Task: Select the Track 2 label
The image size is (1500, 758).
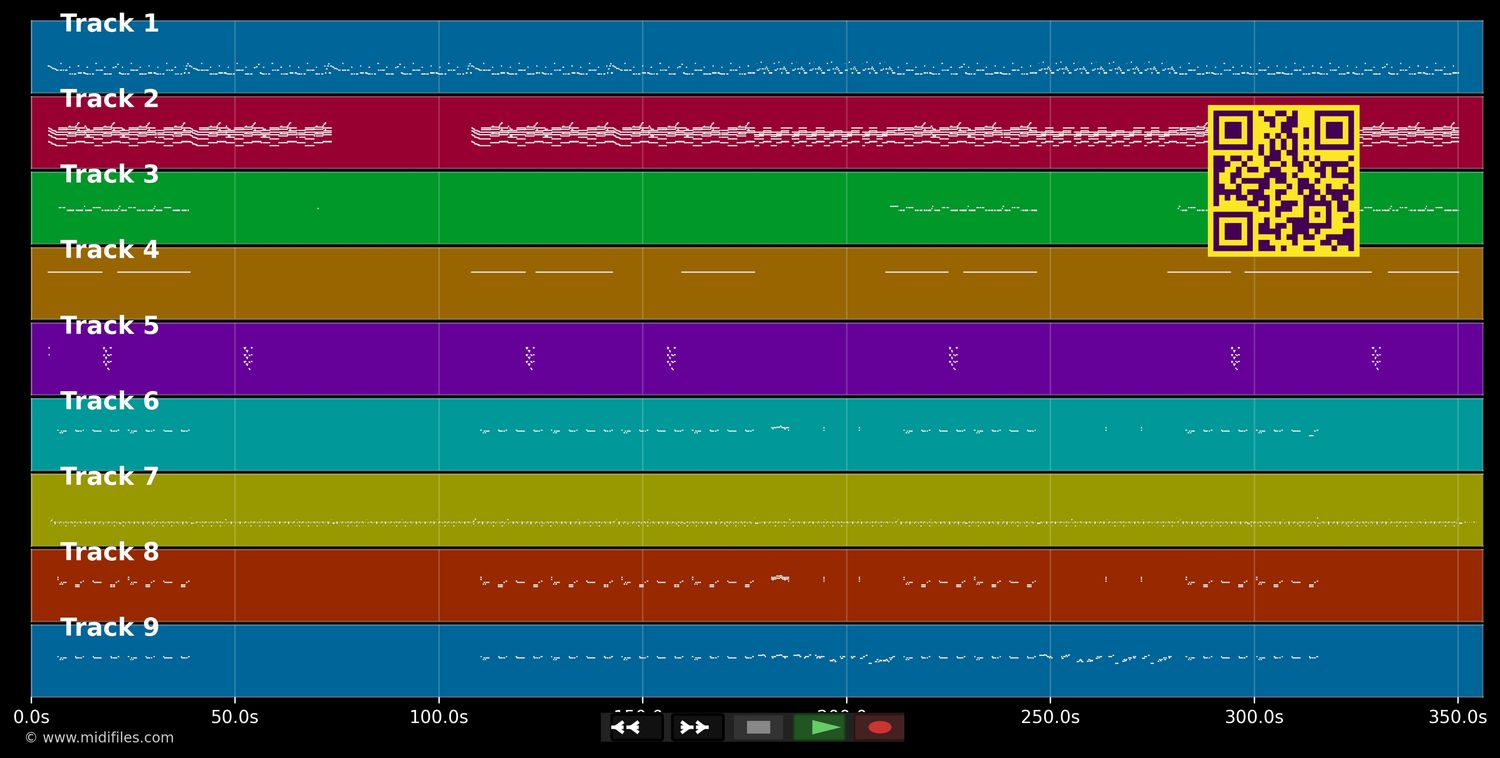Action: point(109,99)
